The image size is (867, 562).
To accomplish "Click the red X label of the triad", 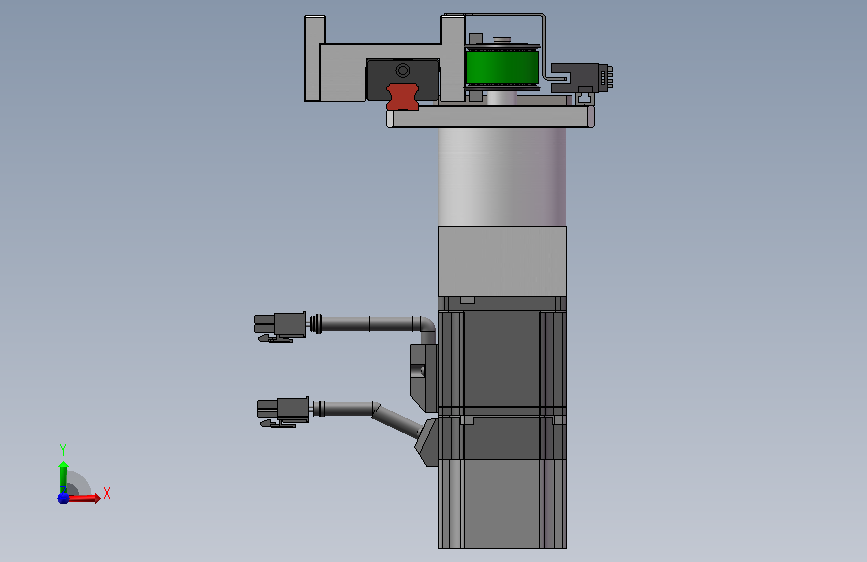I will point(107,493).
